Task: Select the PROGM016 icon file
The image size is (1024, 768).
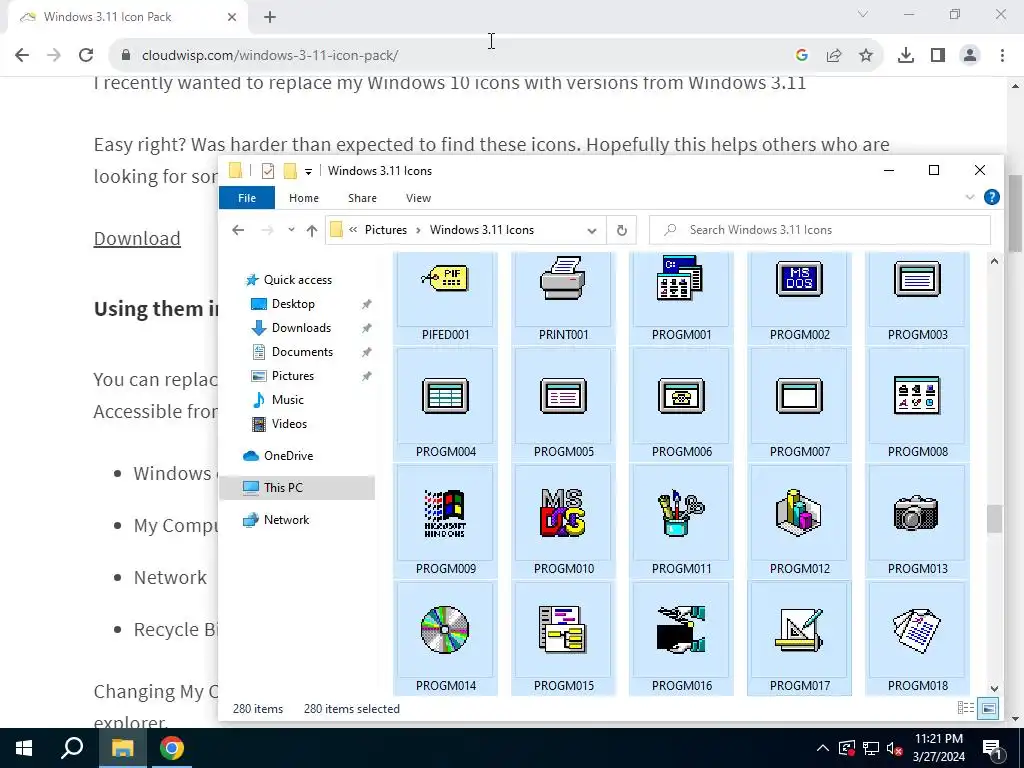Action: pyautogui.click(x=681, y=638)
